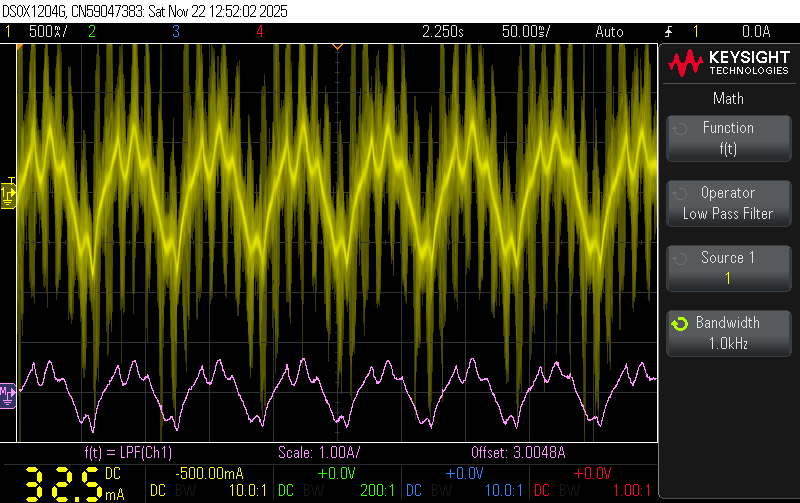Click the green knob icon on Bandwidth
This screenshot has width=800, height=503.
click(680, 323)
